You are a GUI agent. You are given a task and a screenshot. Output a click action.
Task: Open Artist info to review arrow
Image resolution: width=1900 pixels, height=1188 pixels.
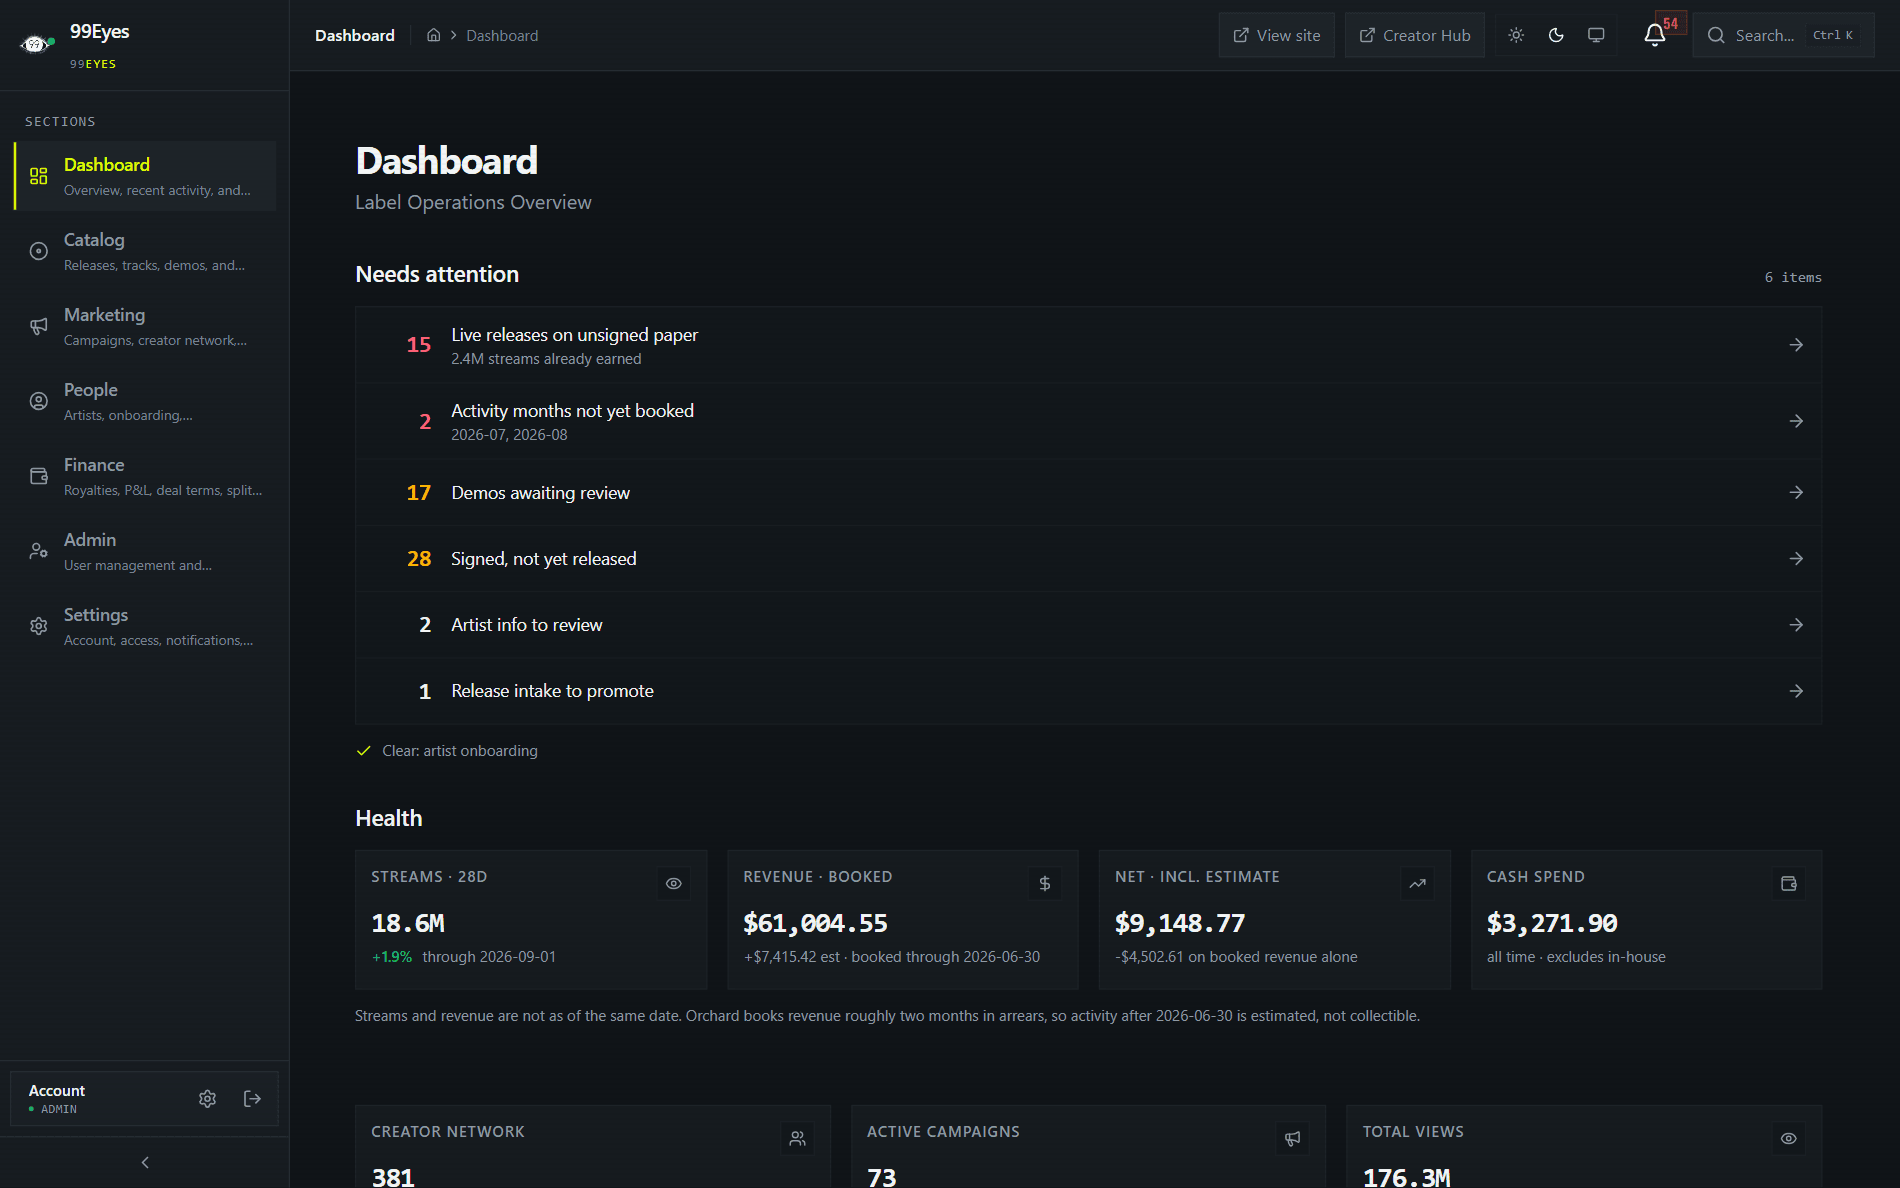pos(1796,624)
